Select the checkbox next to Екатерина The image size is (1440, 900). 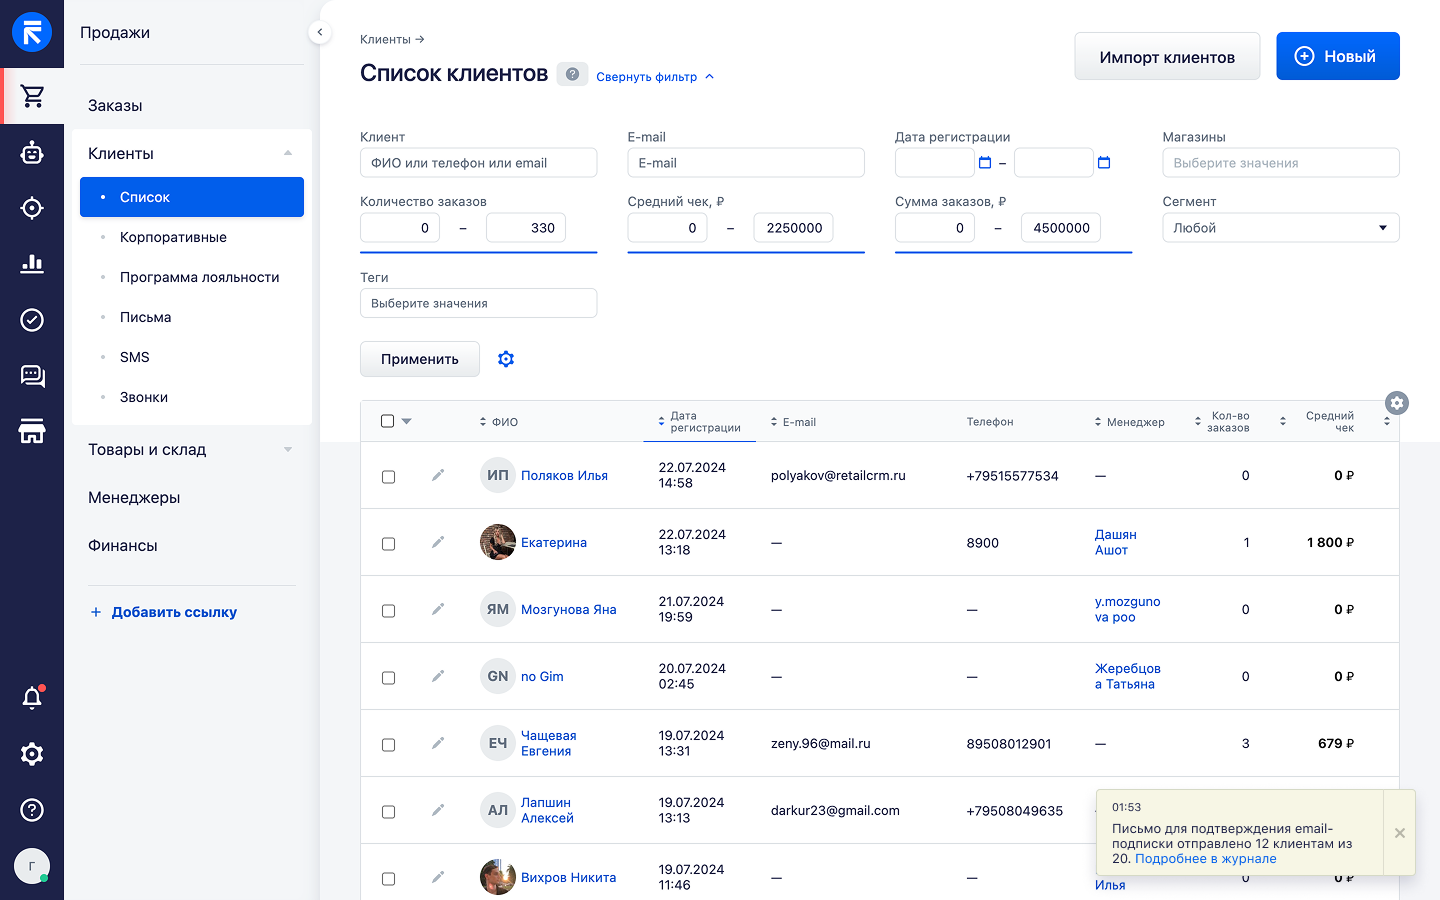click(389, 544)
